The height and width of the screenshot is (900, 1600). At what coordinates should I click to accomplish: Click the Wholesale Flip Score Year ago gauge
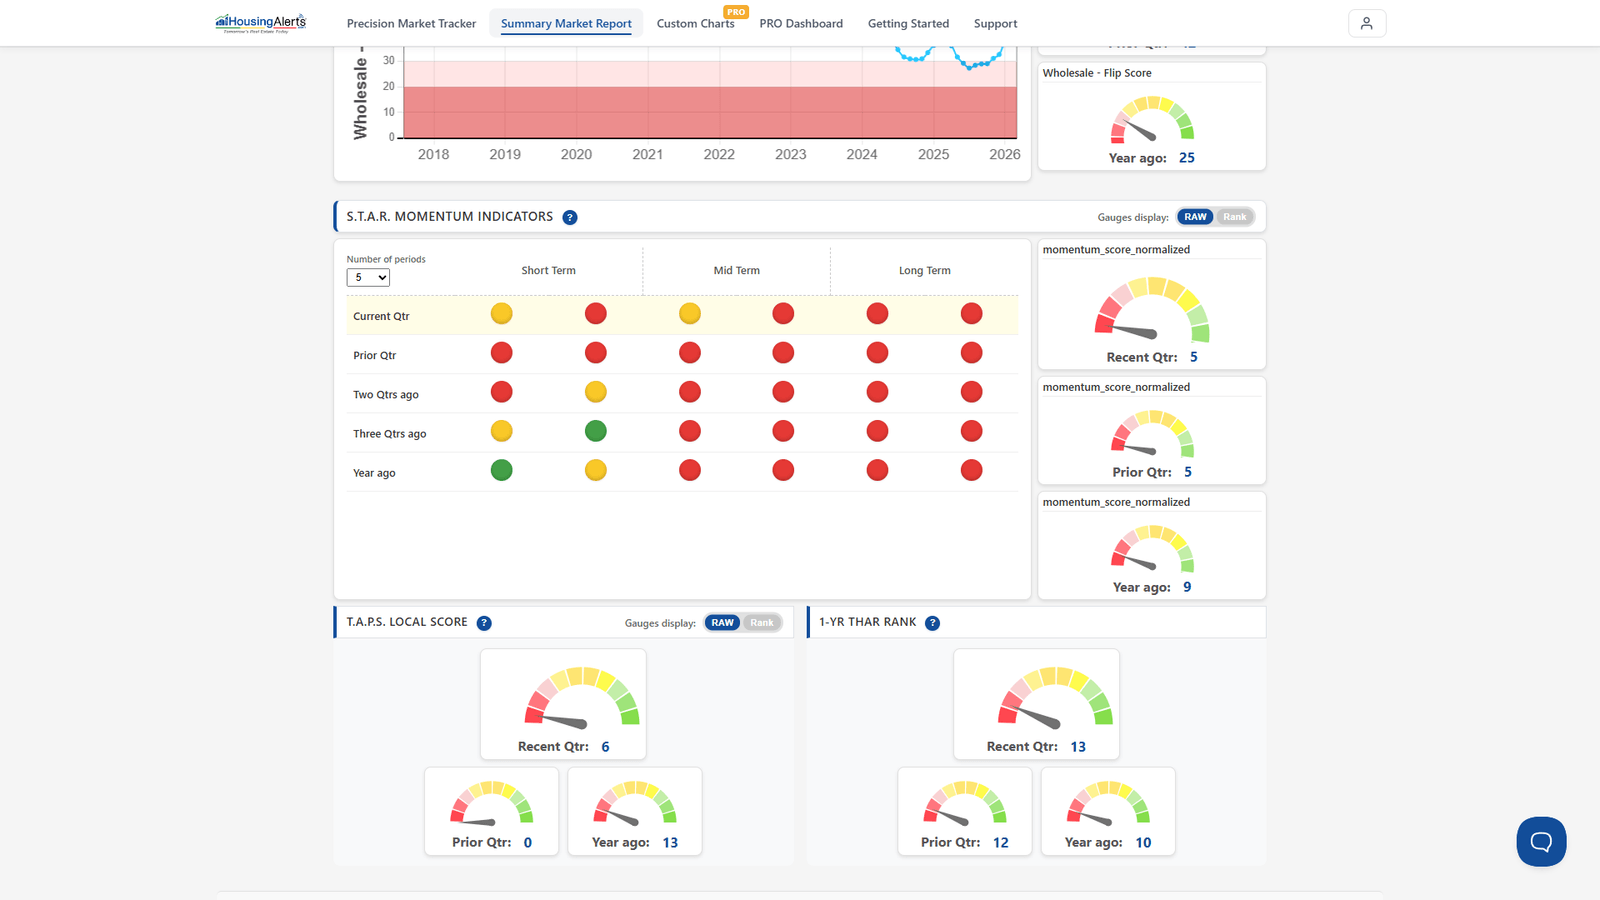1152,120
